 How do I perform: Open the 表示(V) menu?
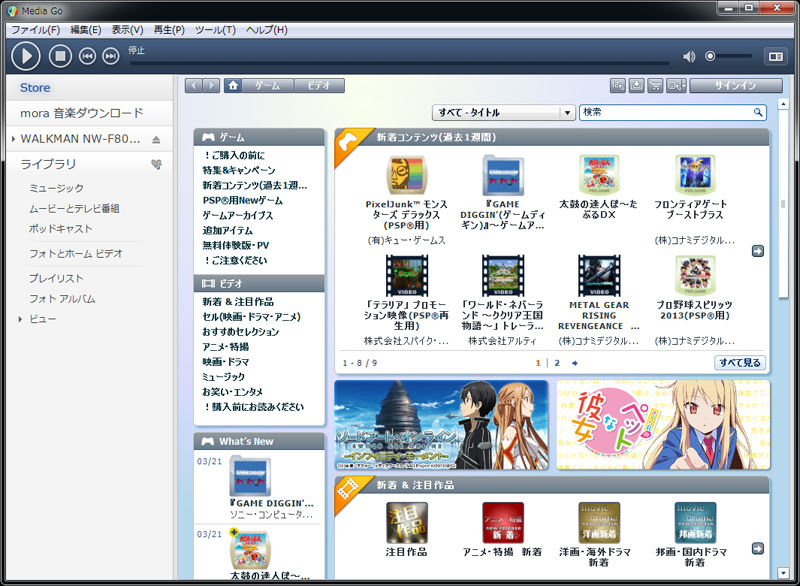click(128, 30)
